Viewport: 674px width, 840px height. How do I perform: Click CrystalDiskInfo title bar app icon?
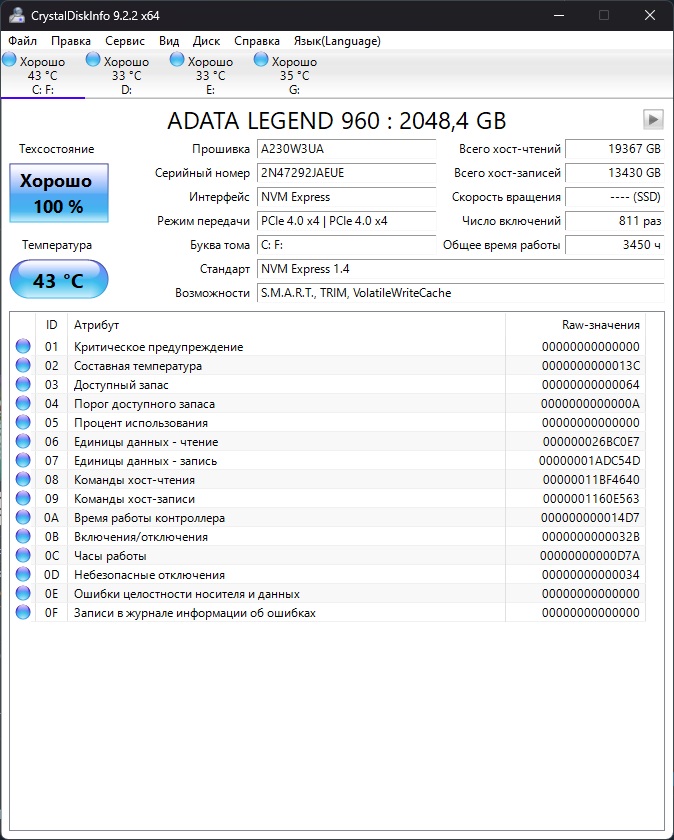click(17, 15)
